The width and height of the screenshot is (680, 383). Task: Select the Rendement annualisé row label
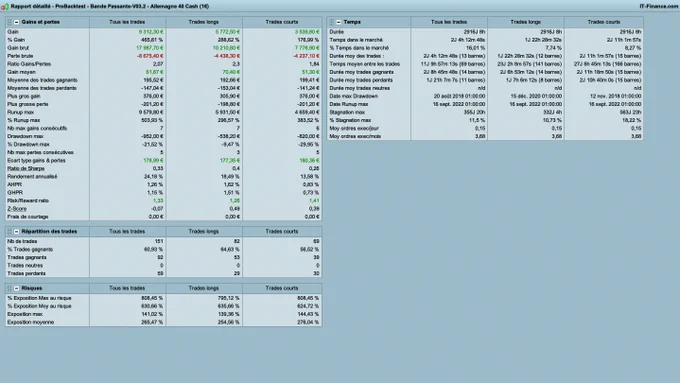(32, 177)
